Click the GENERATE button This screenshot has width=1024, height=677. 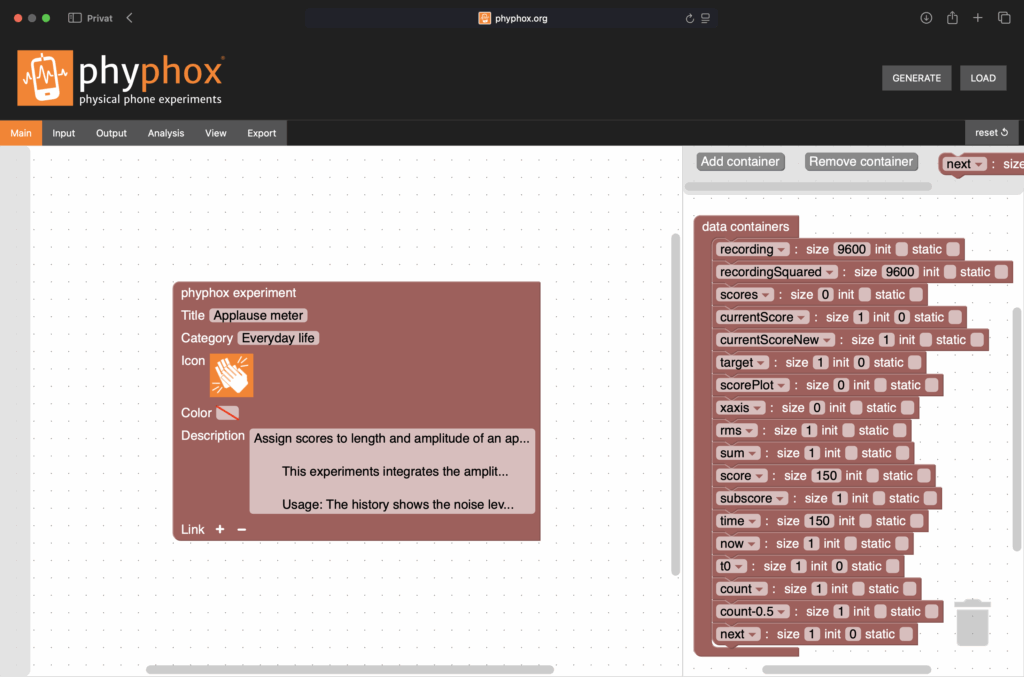pos(916,77)
